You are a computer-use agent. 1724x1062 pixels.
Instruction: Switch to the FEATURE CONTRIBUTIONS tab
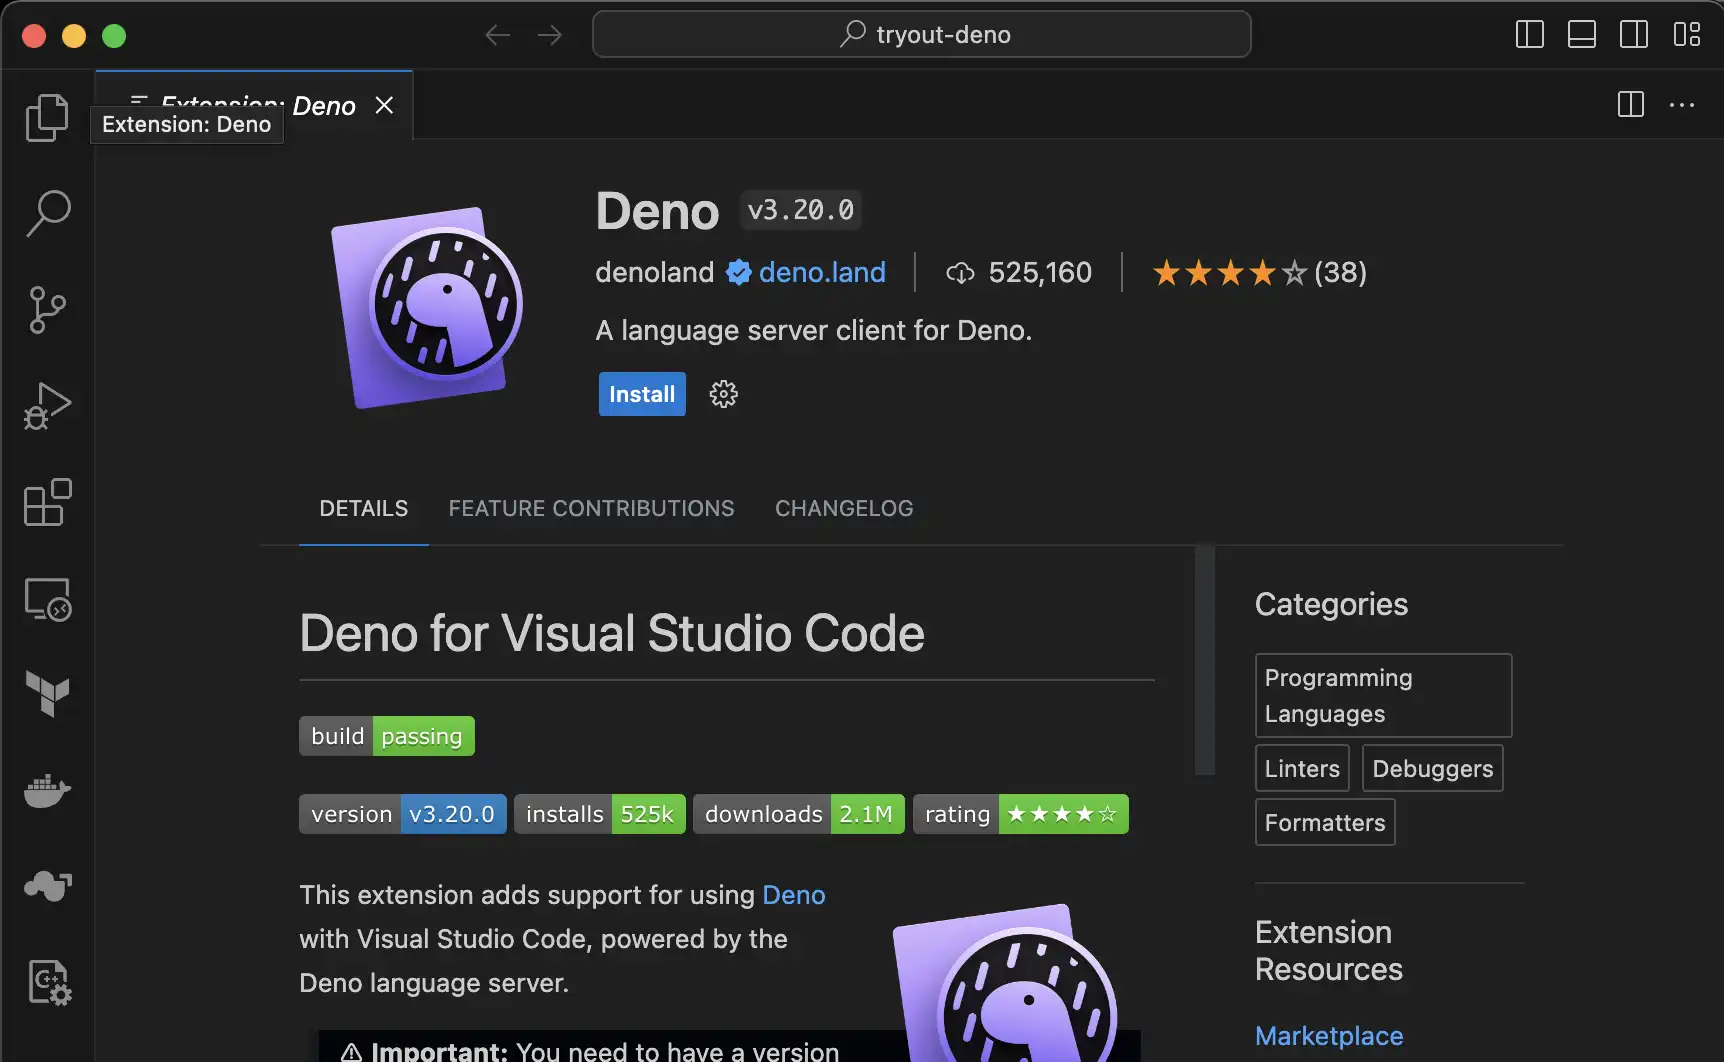(591, 508)
